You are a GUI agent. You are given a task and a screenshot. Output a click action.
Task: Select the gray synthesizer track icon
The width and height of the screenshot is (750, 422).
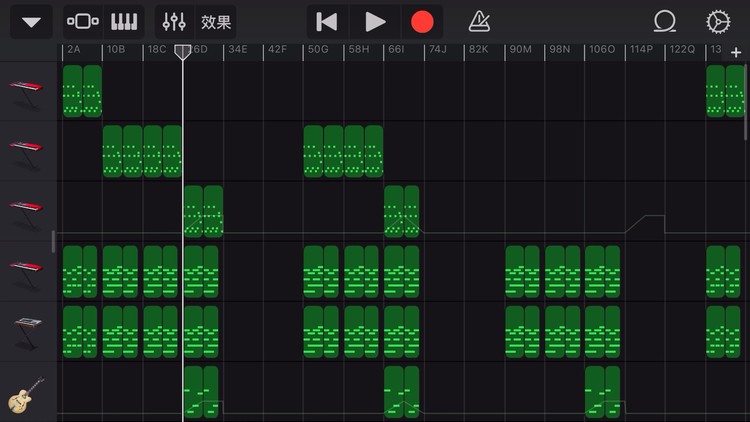click(26, 331)
